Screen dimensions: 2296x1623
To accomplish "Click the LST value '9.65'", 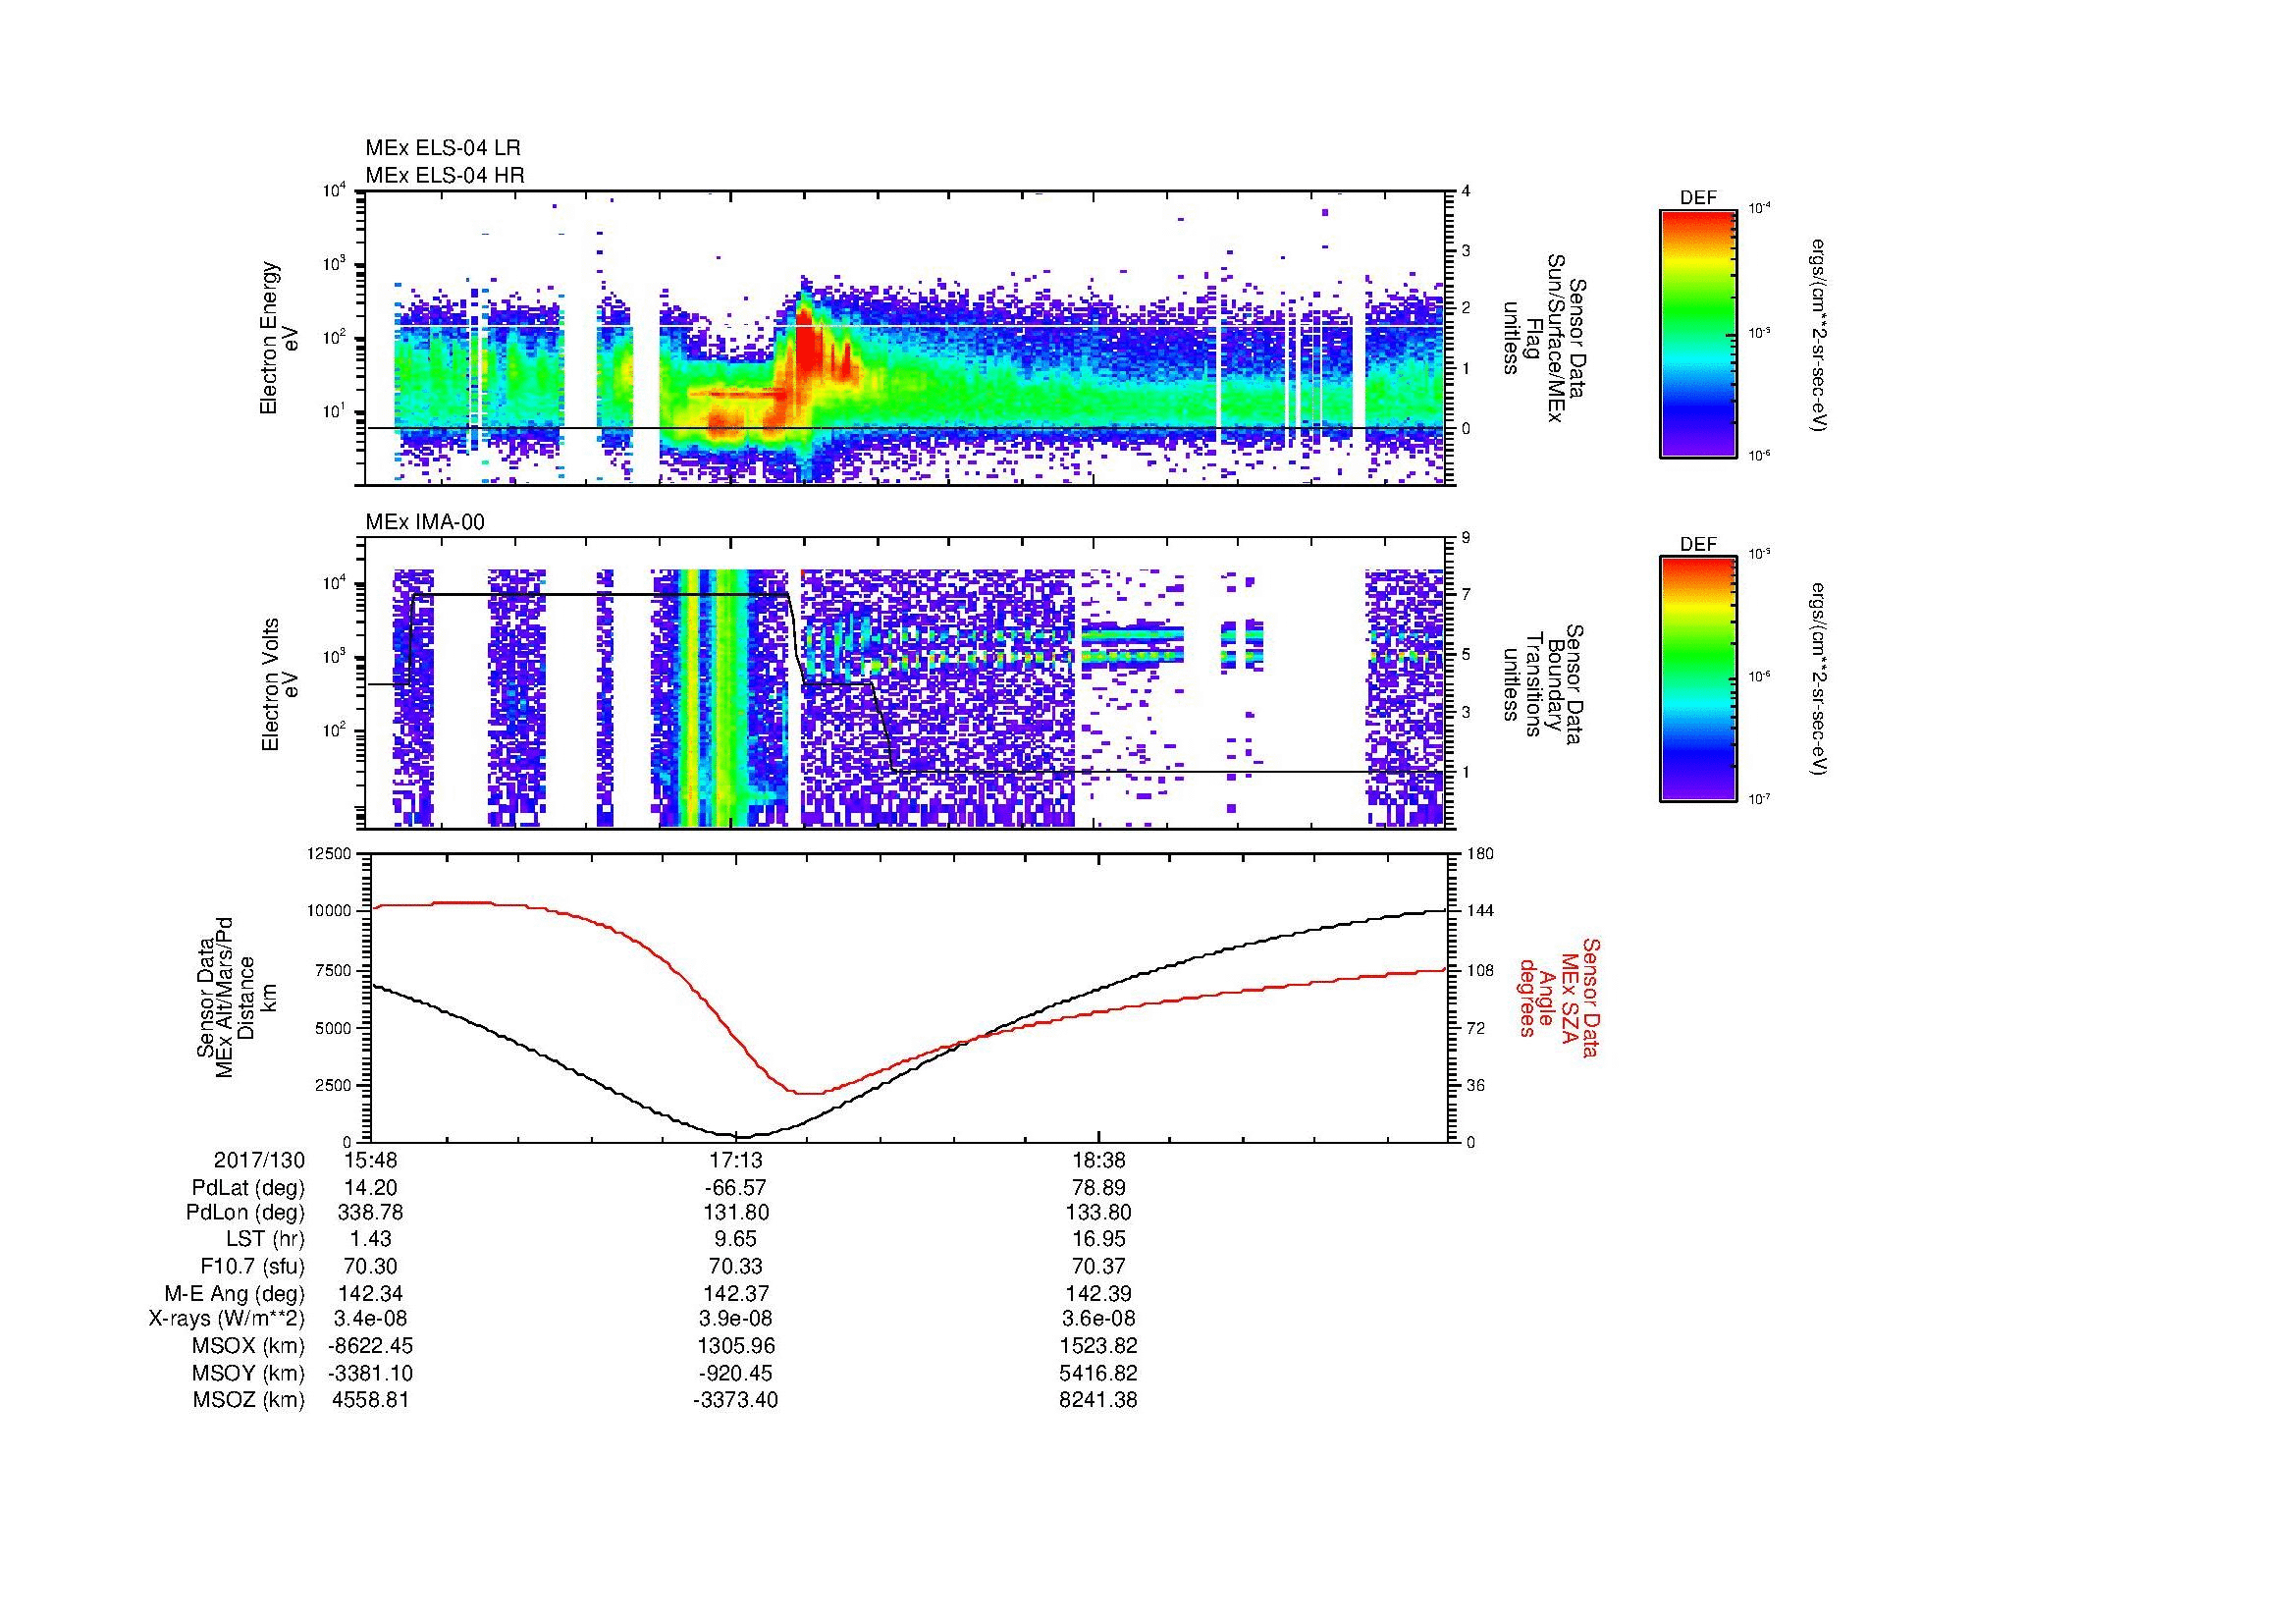I will 735,1239.
